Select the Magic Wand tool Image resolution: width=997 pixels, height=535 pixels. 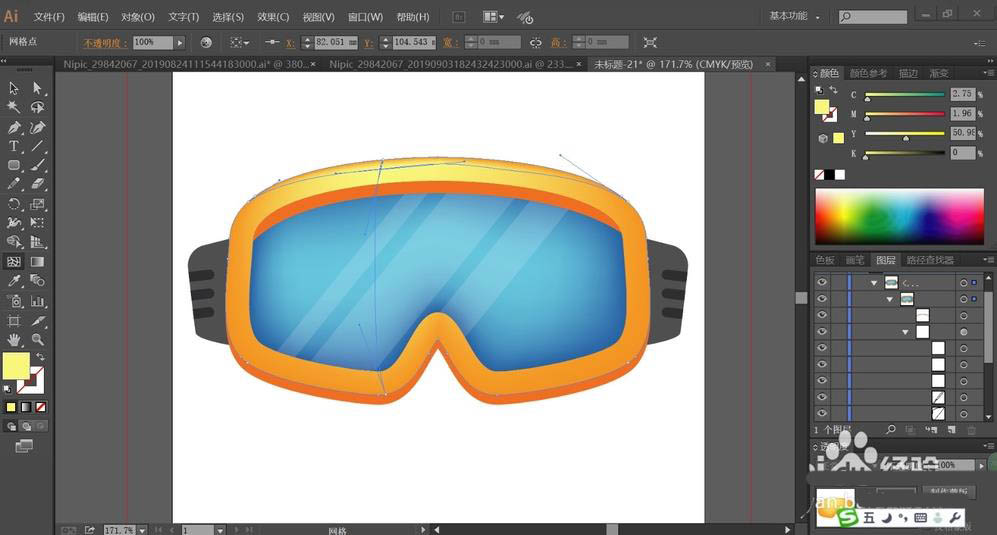[14, 107]
